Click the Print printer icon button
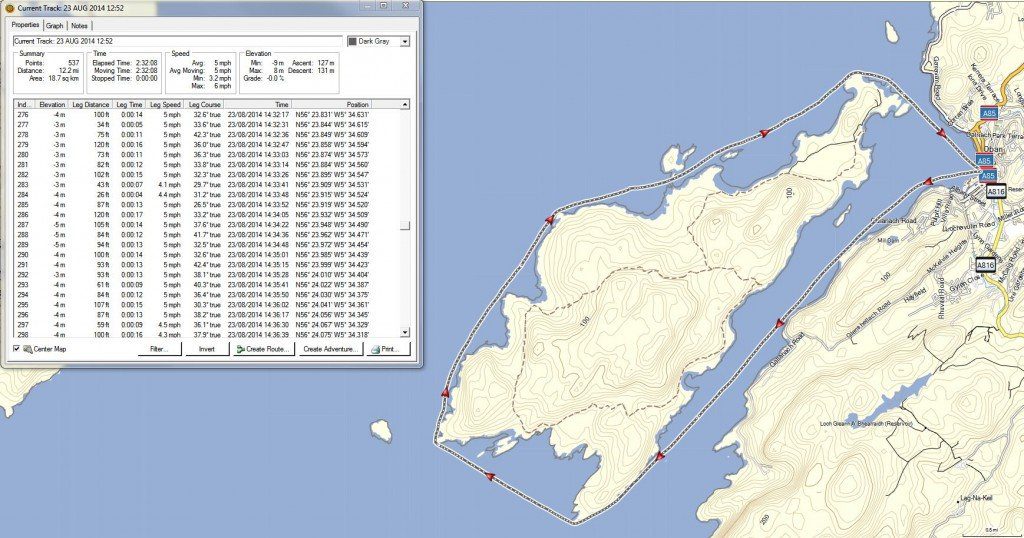Screen dimensions: 1024x538 [376, 350]
